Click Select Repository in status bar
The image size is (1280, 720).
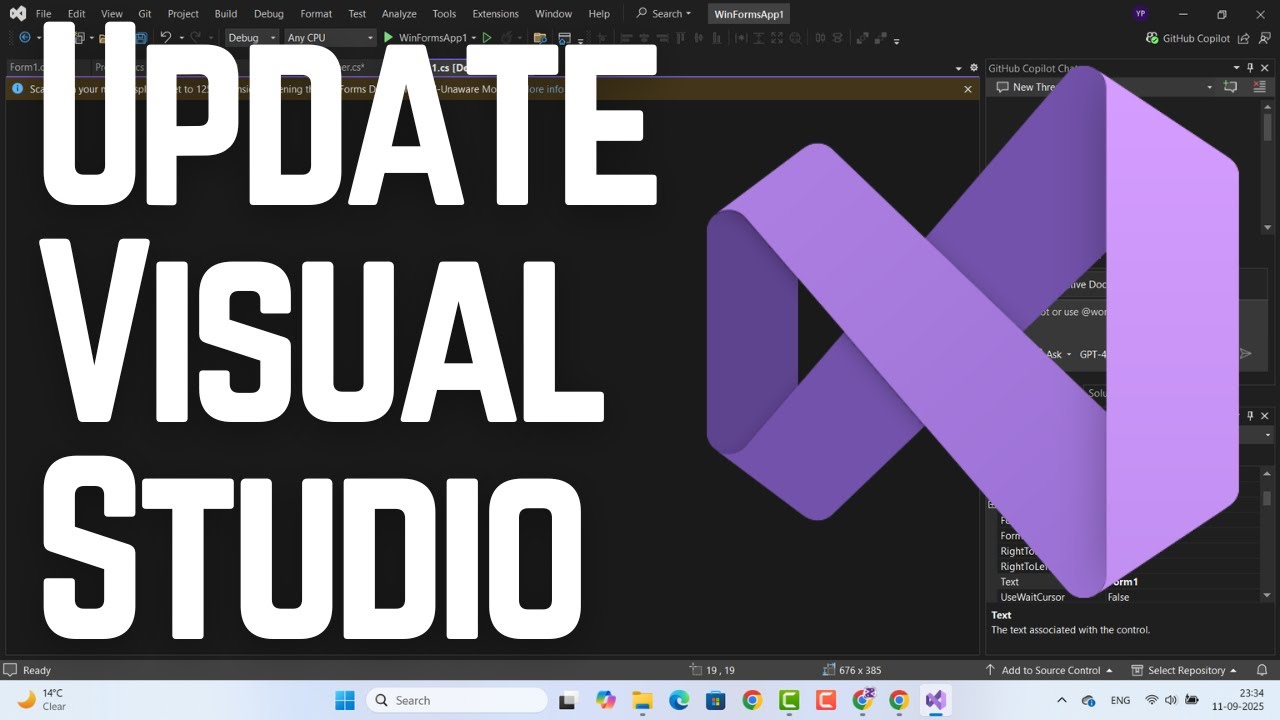point(1184,670)
